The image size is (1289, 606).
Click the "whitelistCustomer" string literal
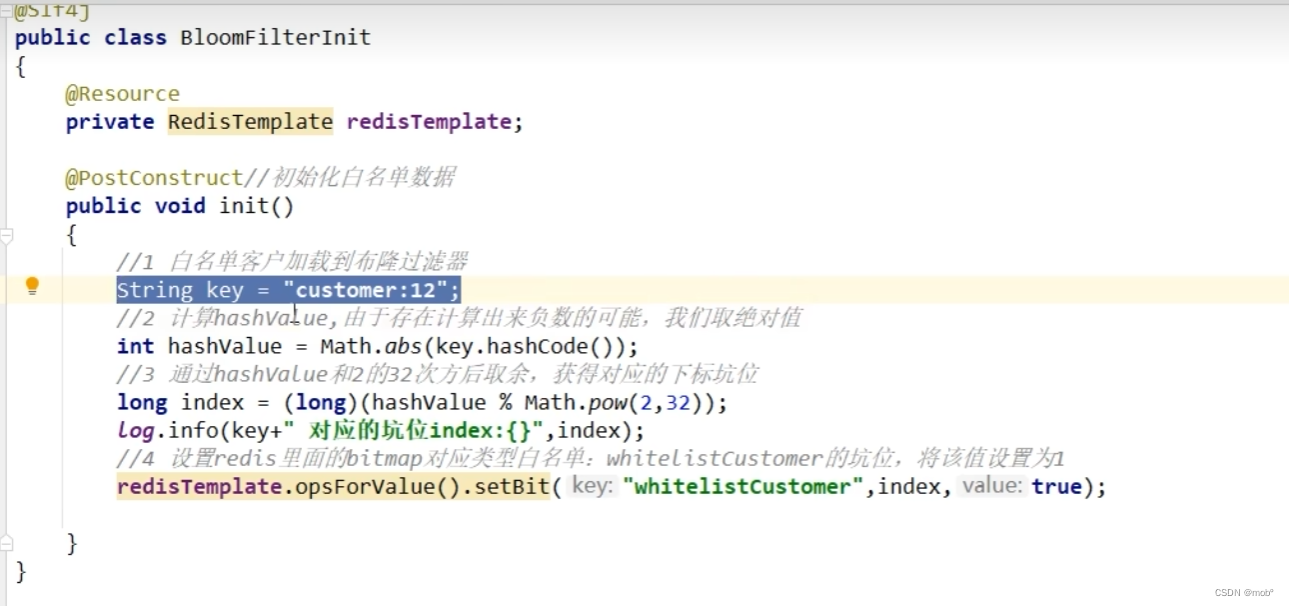(743, 486)
